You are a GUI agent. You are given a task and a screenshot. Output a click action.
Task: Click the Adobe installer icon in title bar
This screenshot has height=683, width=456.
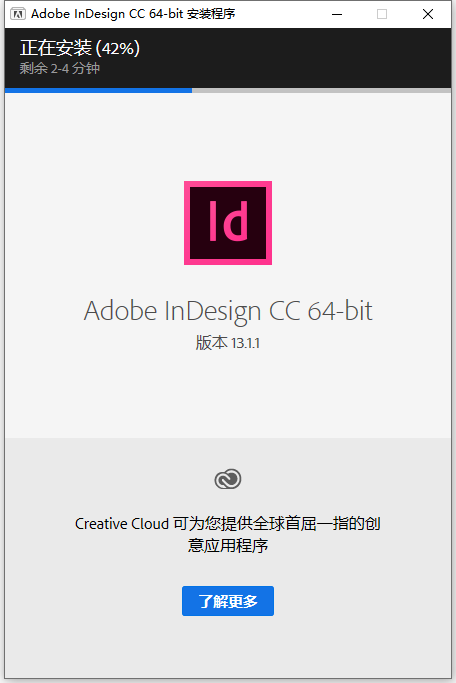click(18, 14)
